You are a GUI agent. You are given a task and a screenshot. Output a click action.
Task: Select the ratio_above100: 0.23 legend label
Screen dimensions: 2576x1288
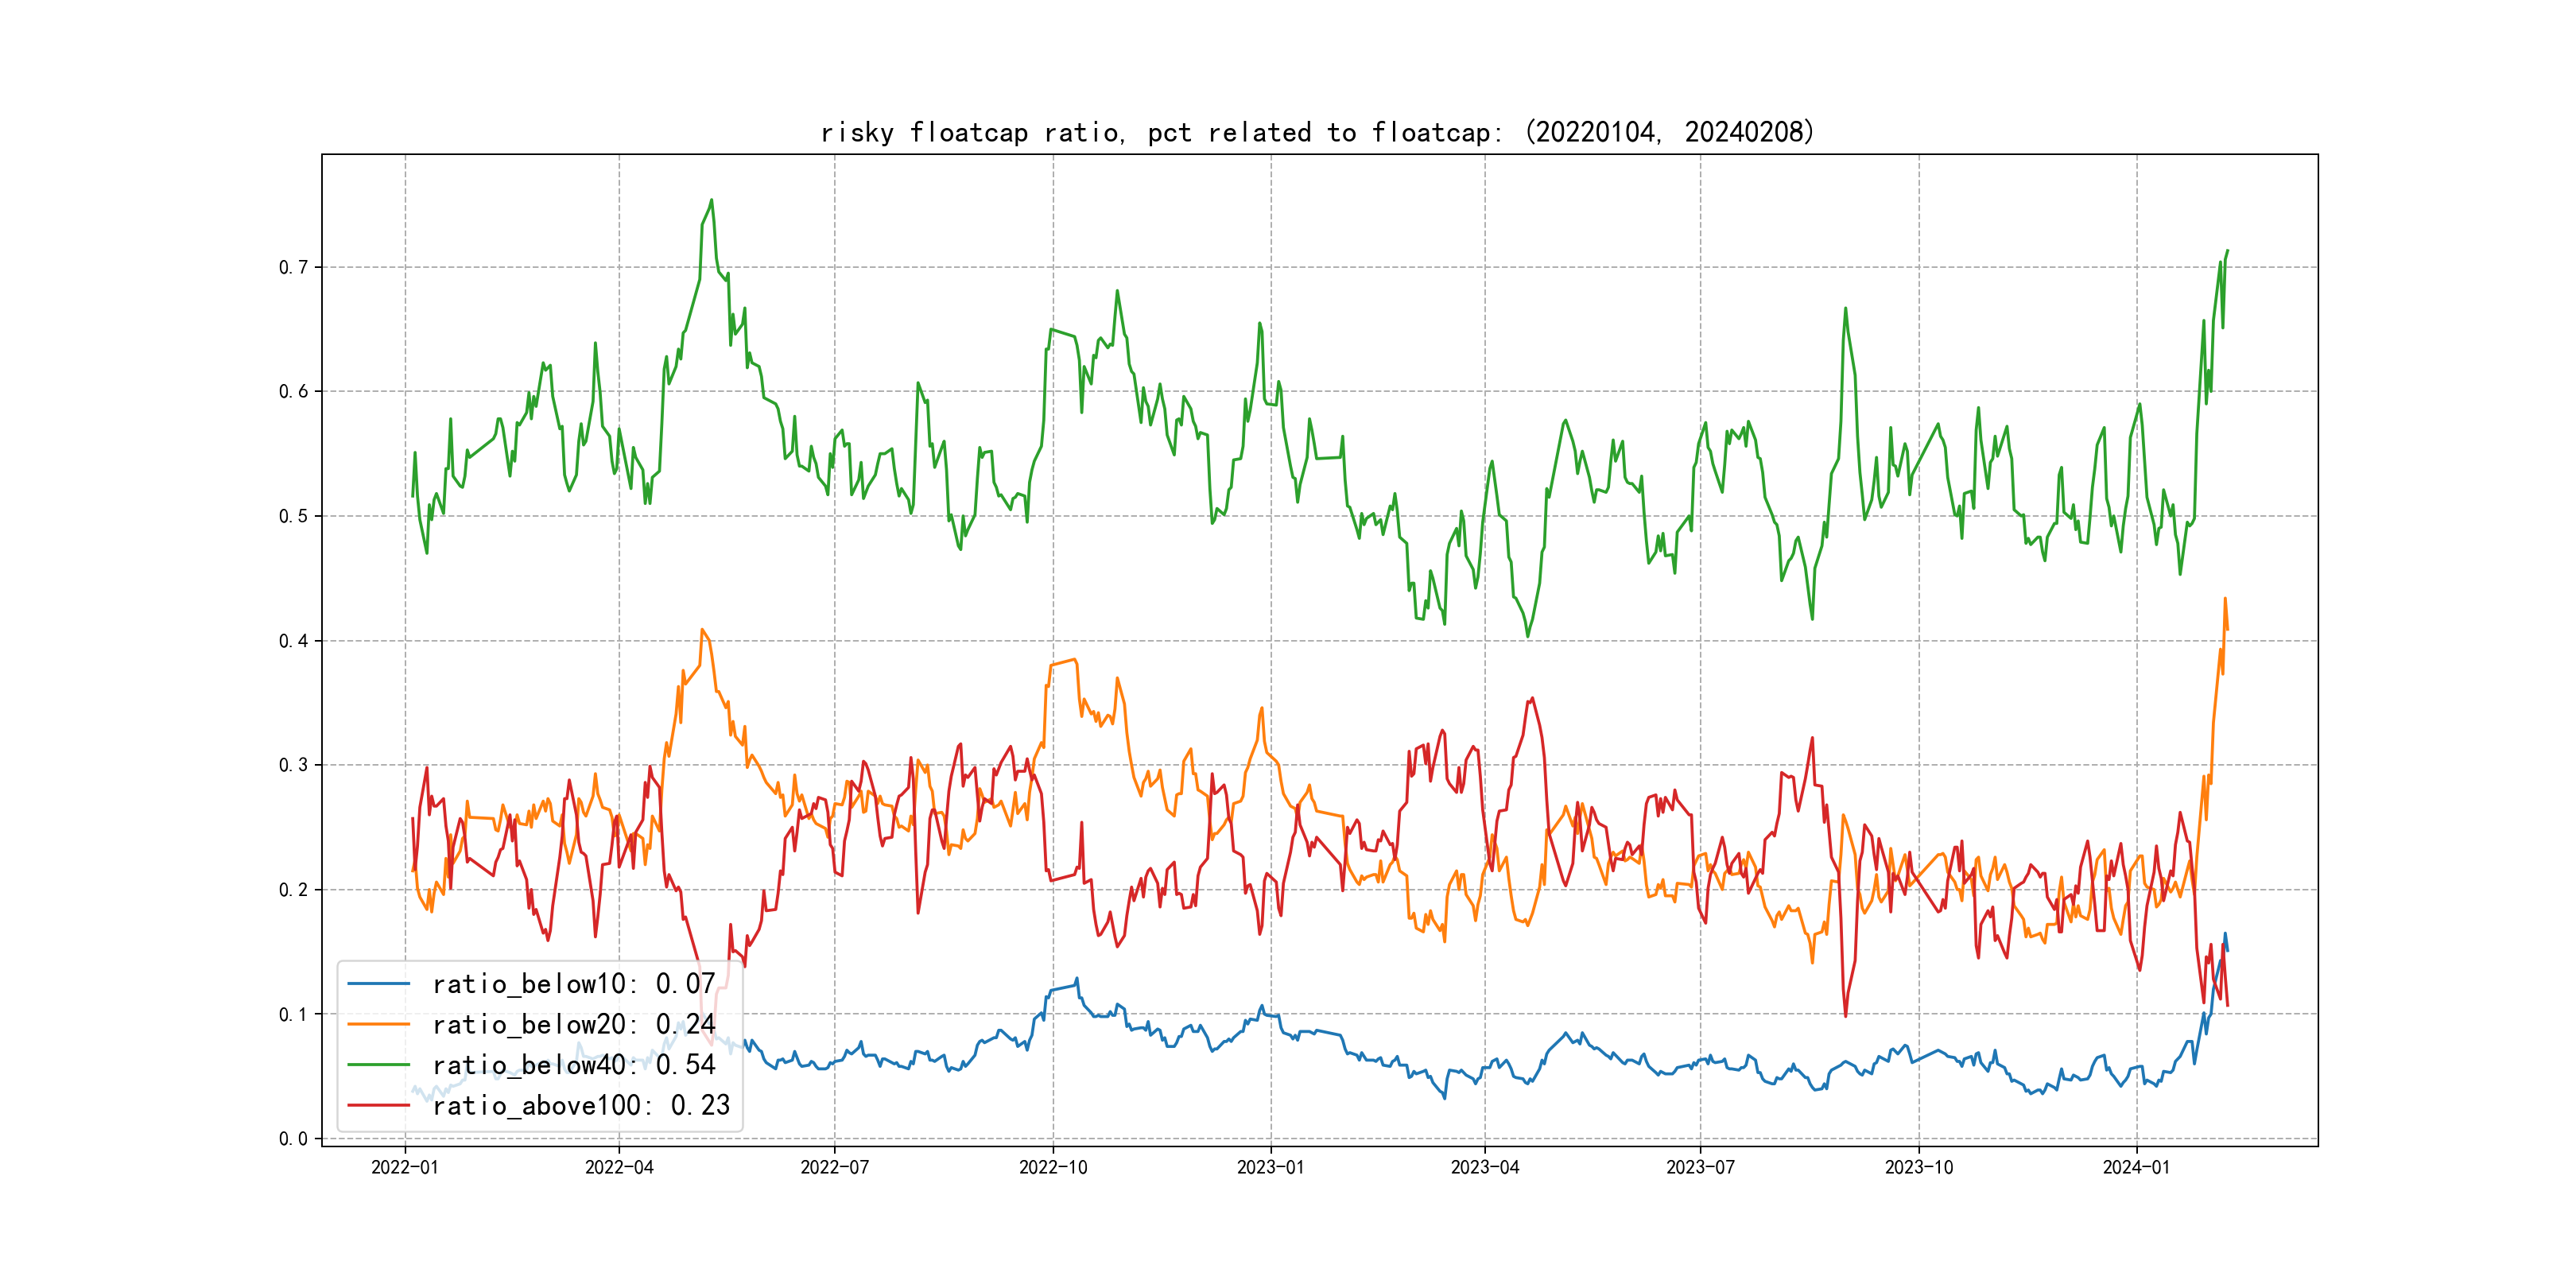click(x=580, y=1105)
